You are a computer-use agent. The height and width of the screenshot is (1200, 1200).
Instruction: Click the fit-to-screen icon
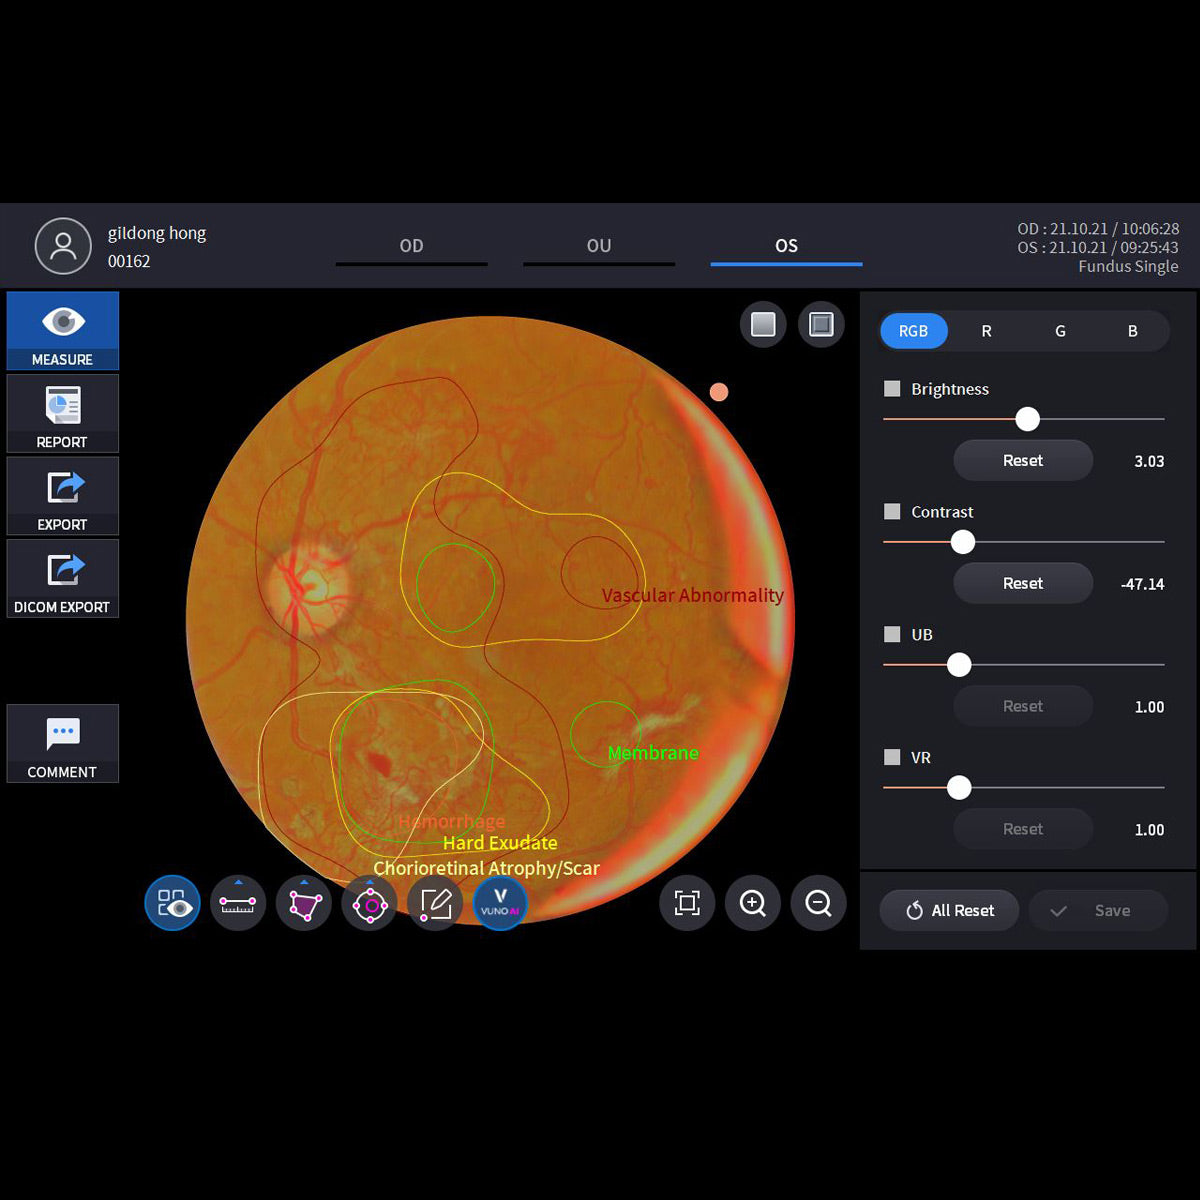pyautogui.click(x=687, y=903)
